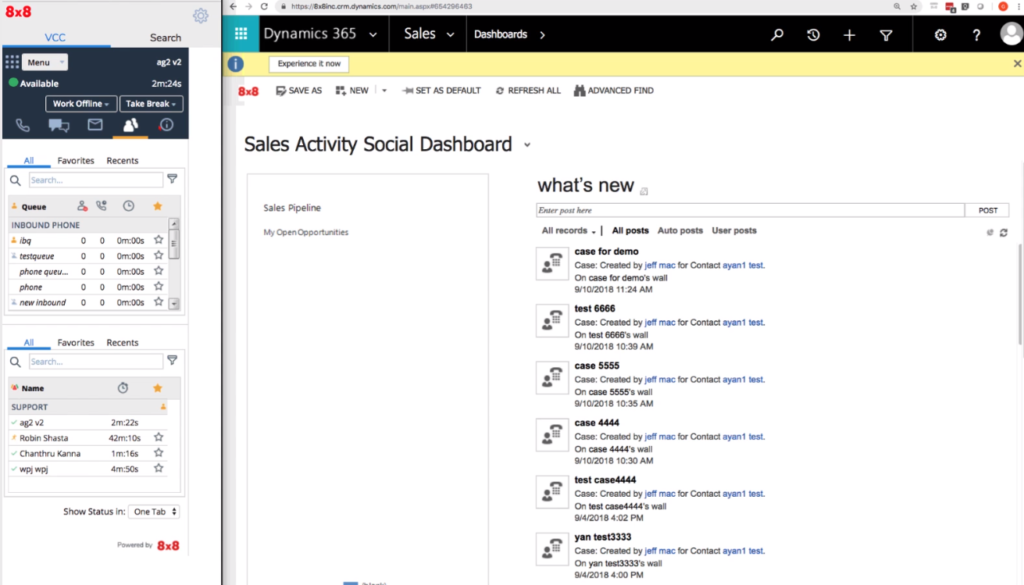Open jeff mac link under case for demo

[660, 265]
